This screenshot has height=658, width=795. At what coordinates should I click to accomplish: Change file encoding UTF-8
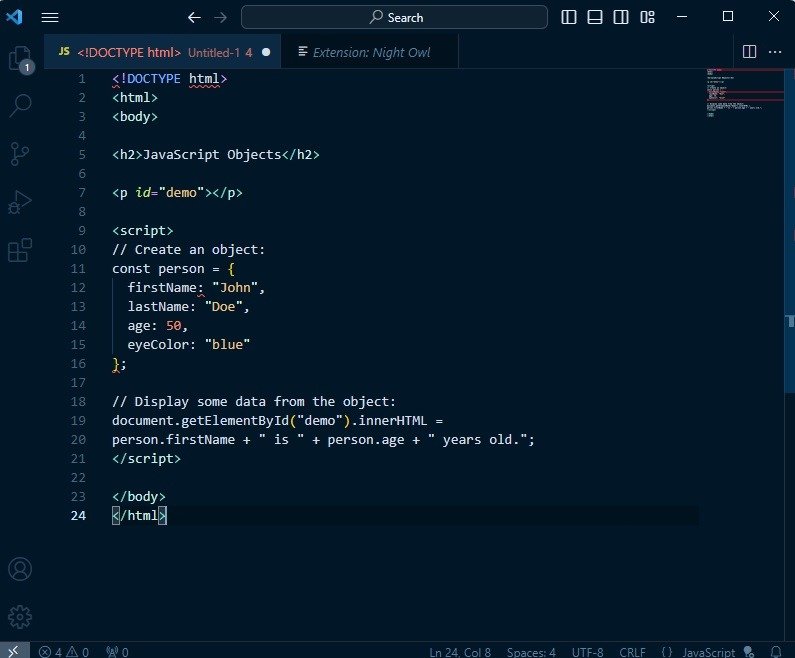(x=587, y=652)
